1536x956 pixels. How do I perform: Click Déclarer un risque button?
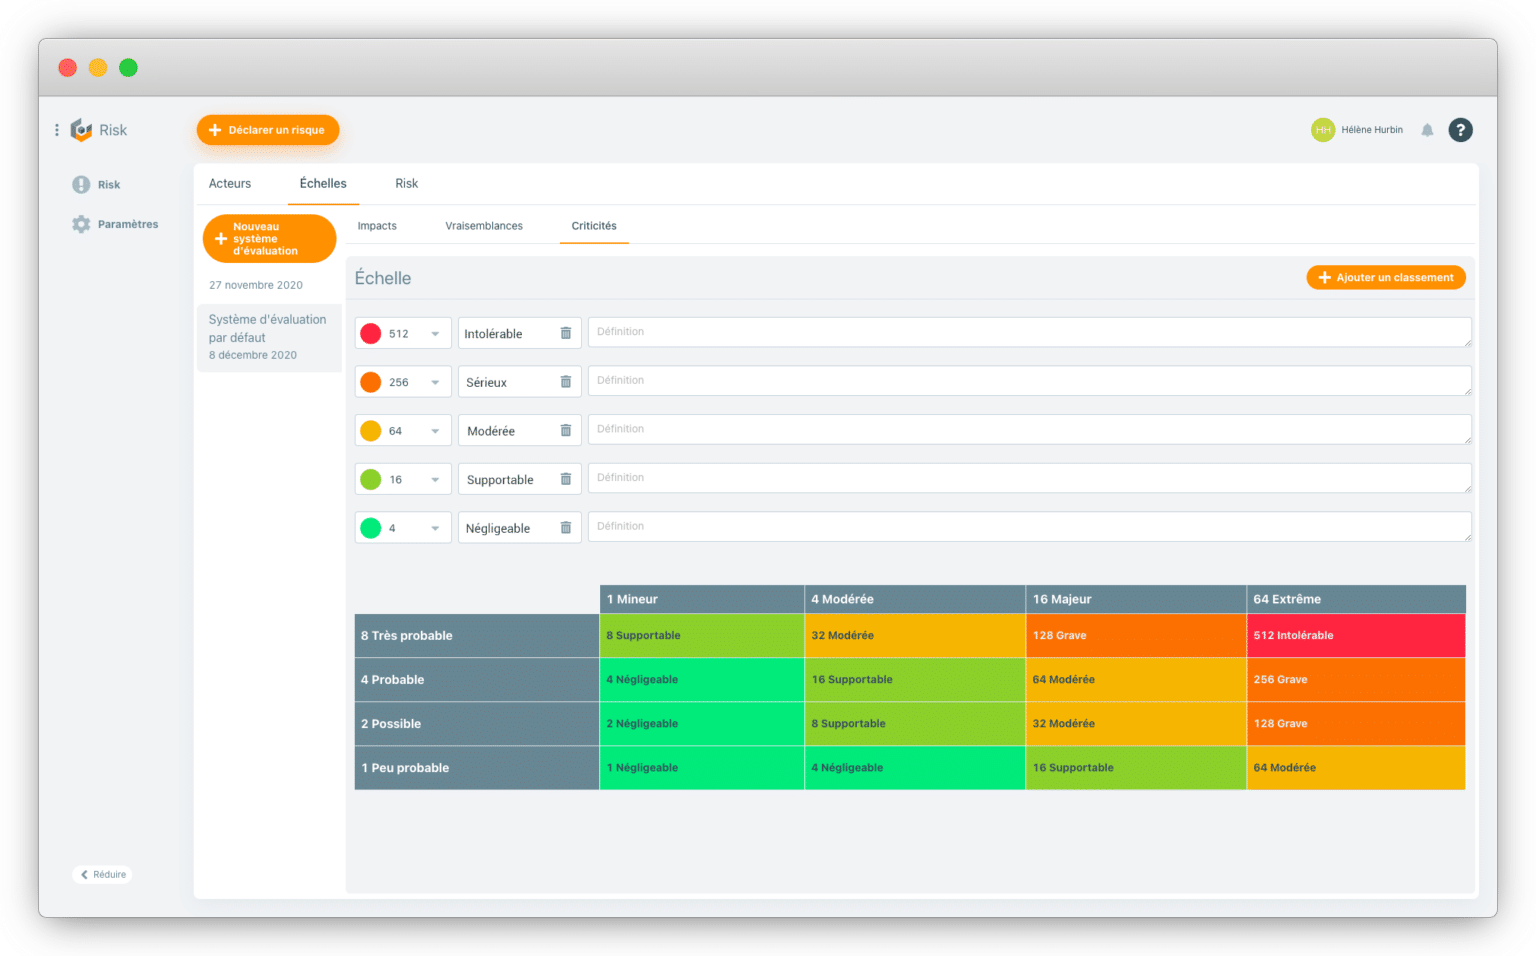(x=267, y=130)
